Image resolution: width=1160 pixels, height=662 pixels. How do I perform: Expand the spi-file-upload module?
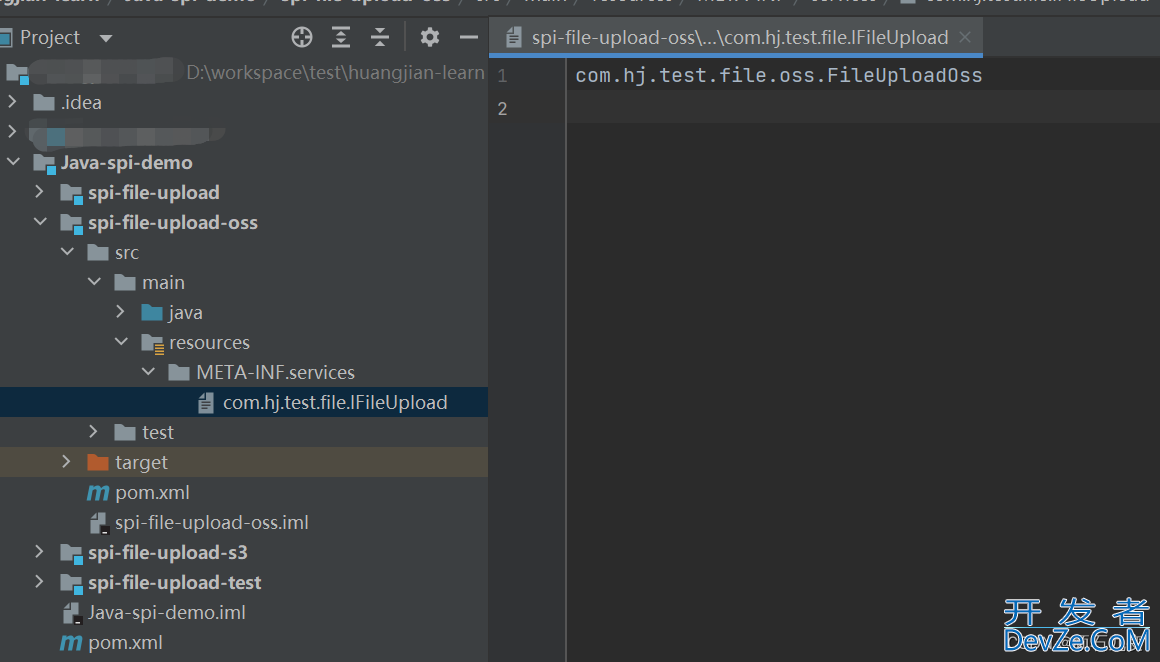click(x=39, y=192)
